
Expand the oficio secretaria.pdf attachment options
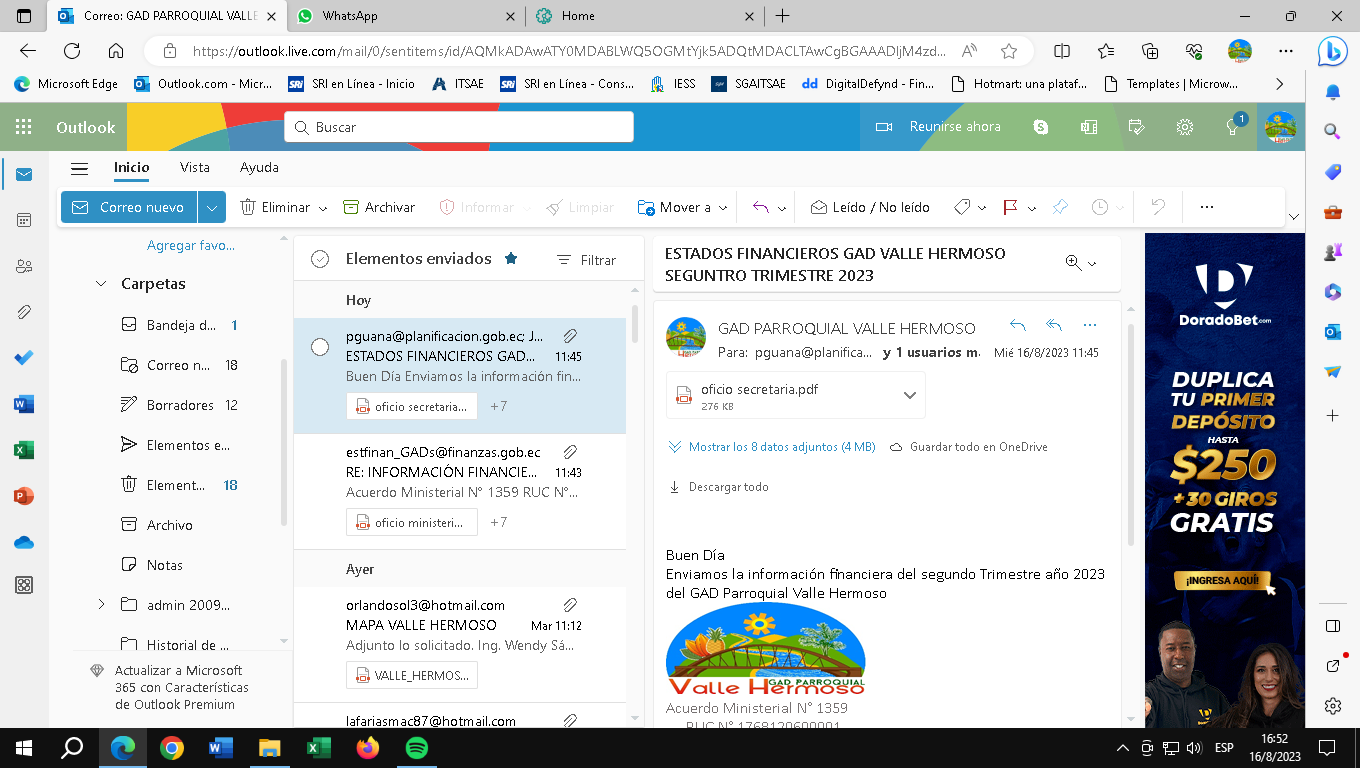tap(909, 395)
